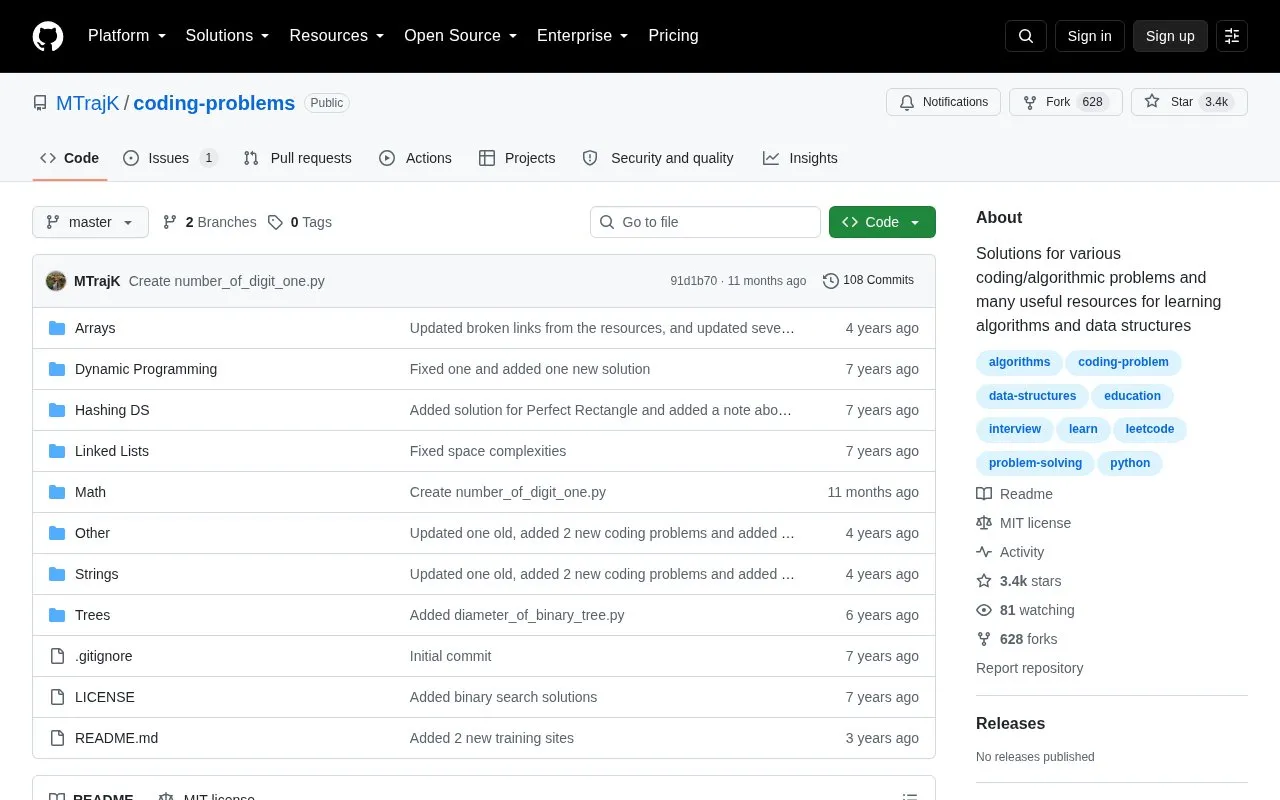Open the Projects tab
Image resolution: width=1280 pixels, height=800 pixels.
click(517, 158)
